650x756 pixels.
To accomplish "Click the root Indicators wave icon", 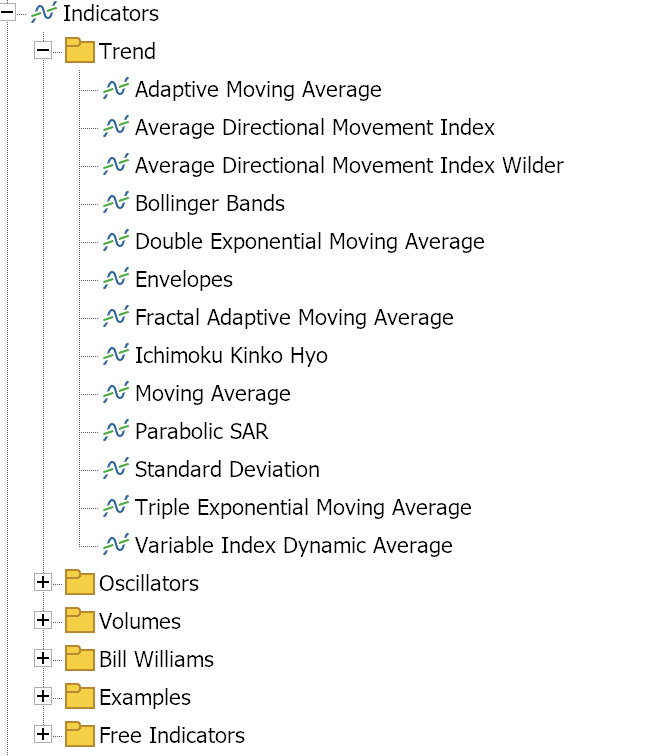I will click(x=44, y=14).
